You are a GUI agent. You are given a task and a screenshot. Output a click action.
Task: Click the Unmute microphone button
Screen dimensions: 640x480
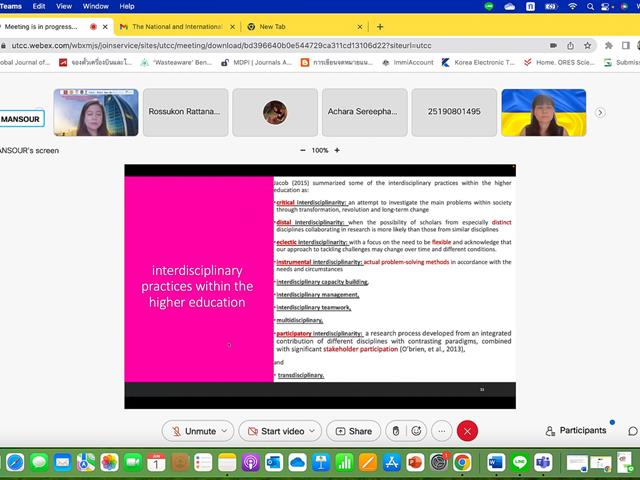[x=193, y=431]
